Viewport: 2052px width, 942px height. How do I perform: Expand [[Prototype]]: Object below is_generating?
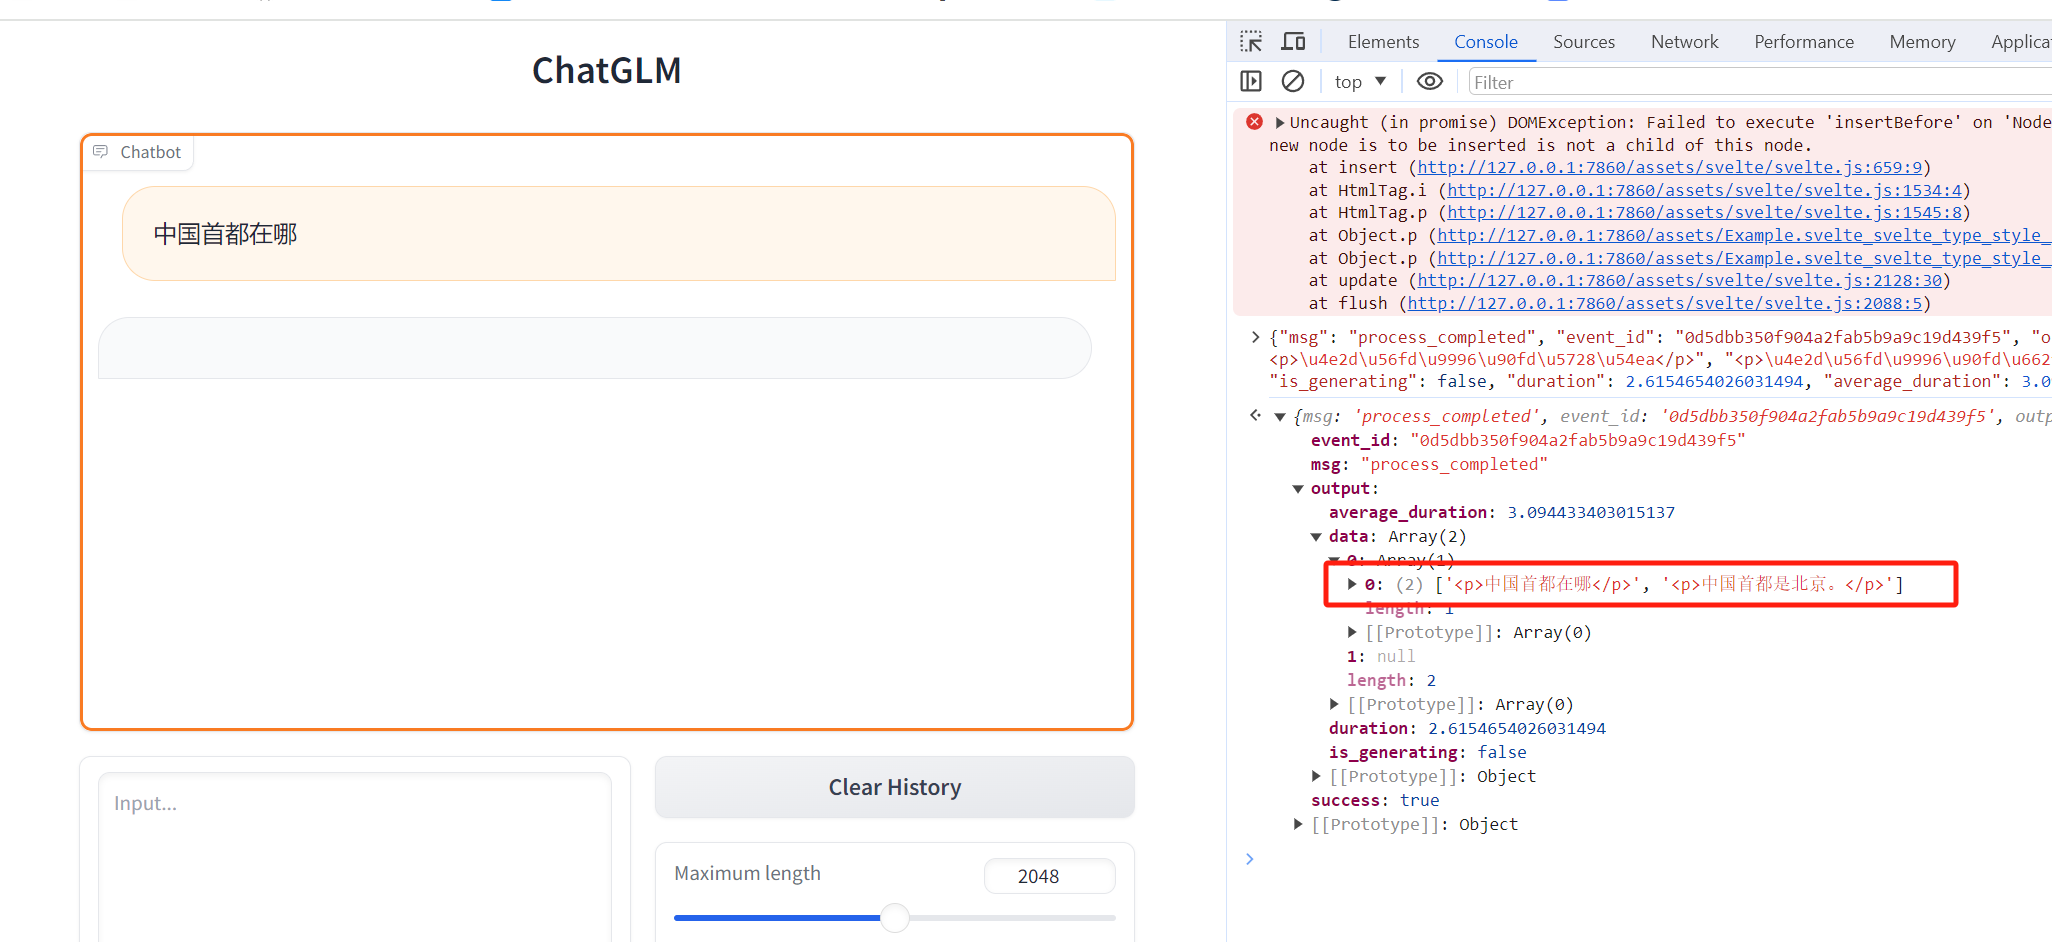1316,776
